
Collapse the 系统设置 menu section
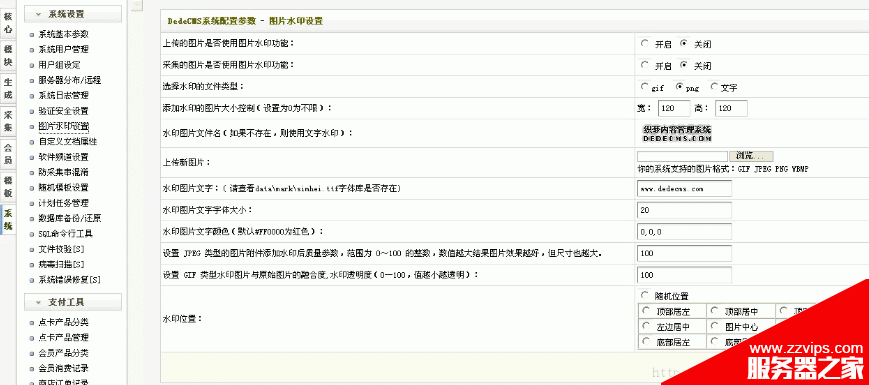(73, 14)
